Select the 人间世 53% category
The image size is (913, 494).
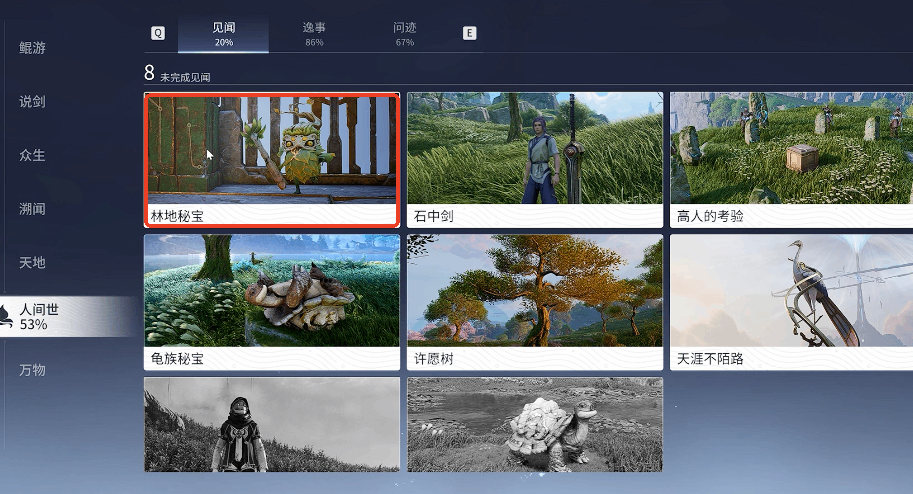(69, 316)
